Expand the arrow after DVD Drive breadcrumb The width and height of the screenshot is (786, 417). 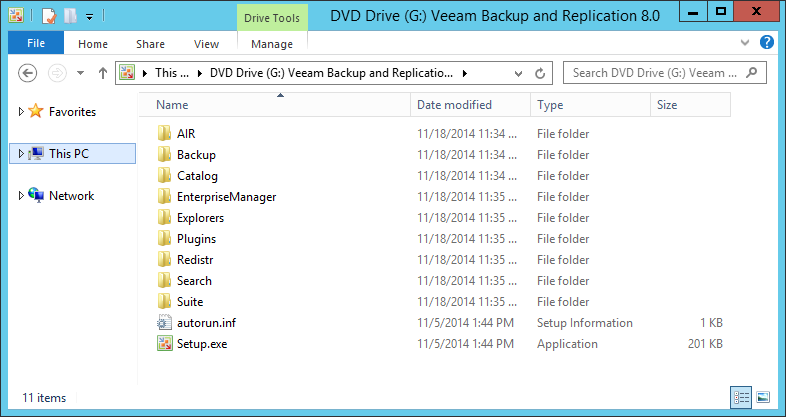465,73
